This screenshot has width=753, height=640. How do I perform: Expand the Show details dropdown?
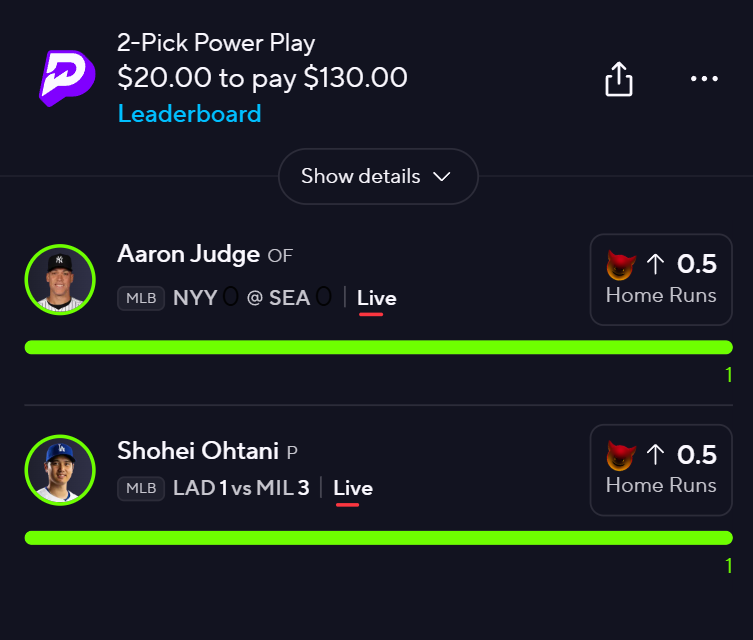click(377, 177)
